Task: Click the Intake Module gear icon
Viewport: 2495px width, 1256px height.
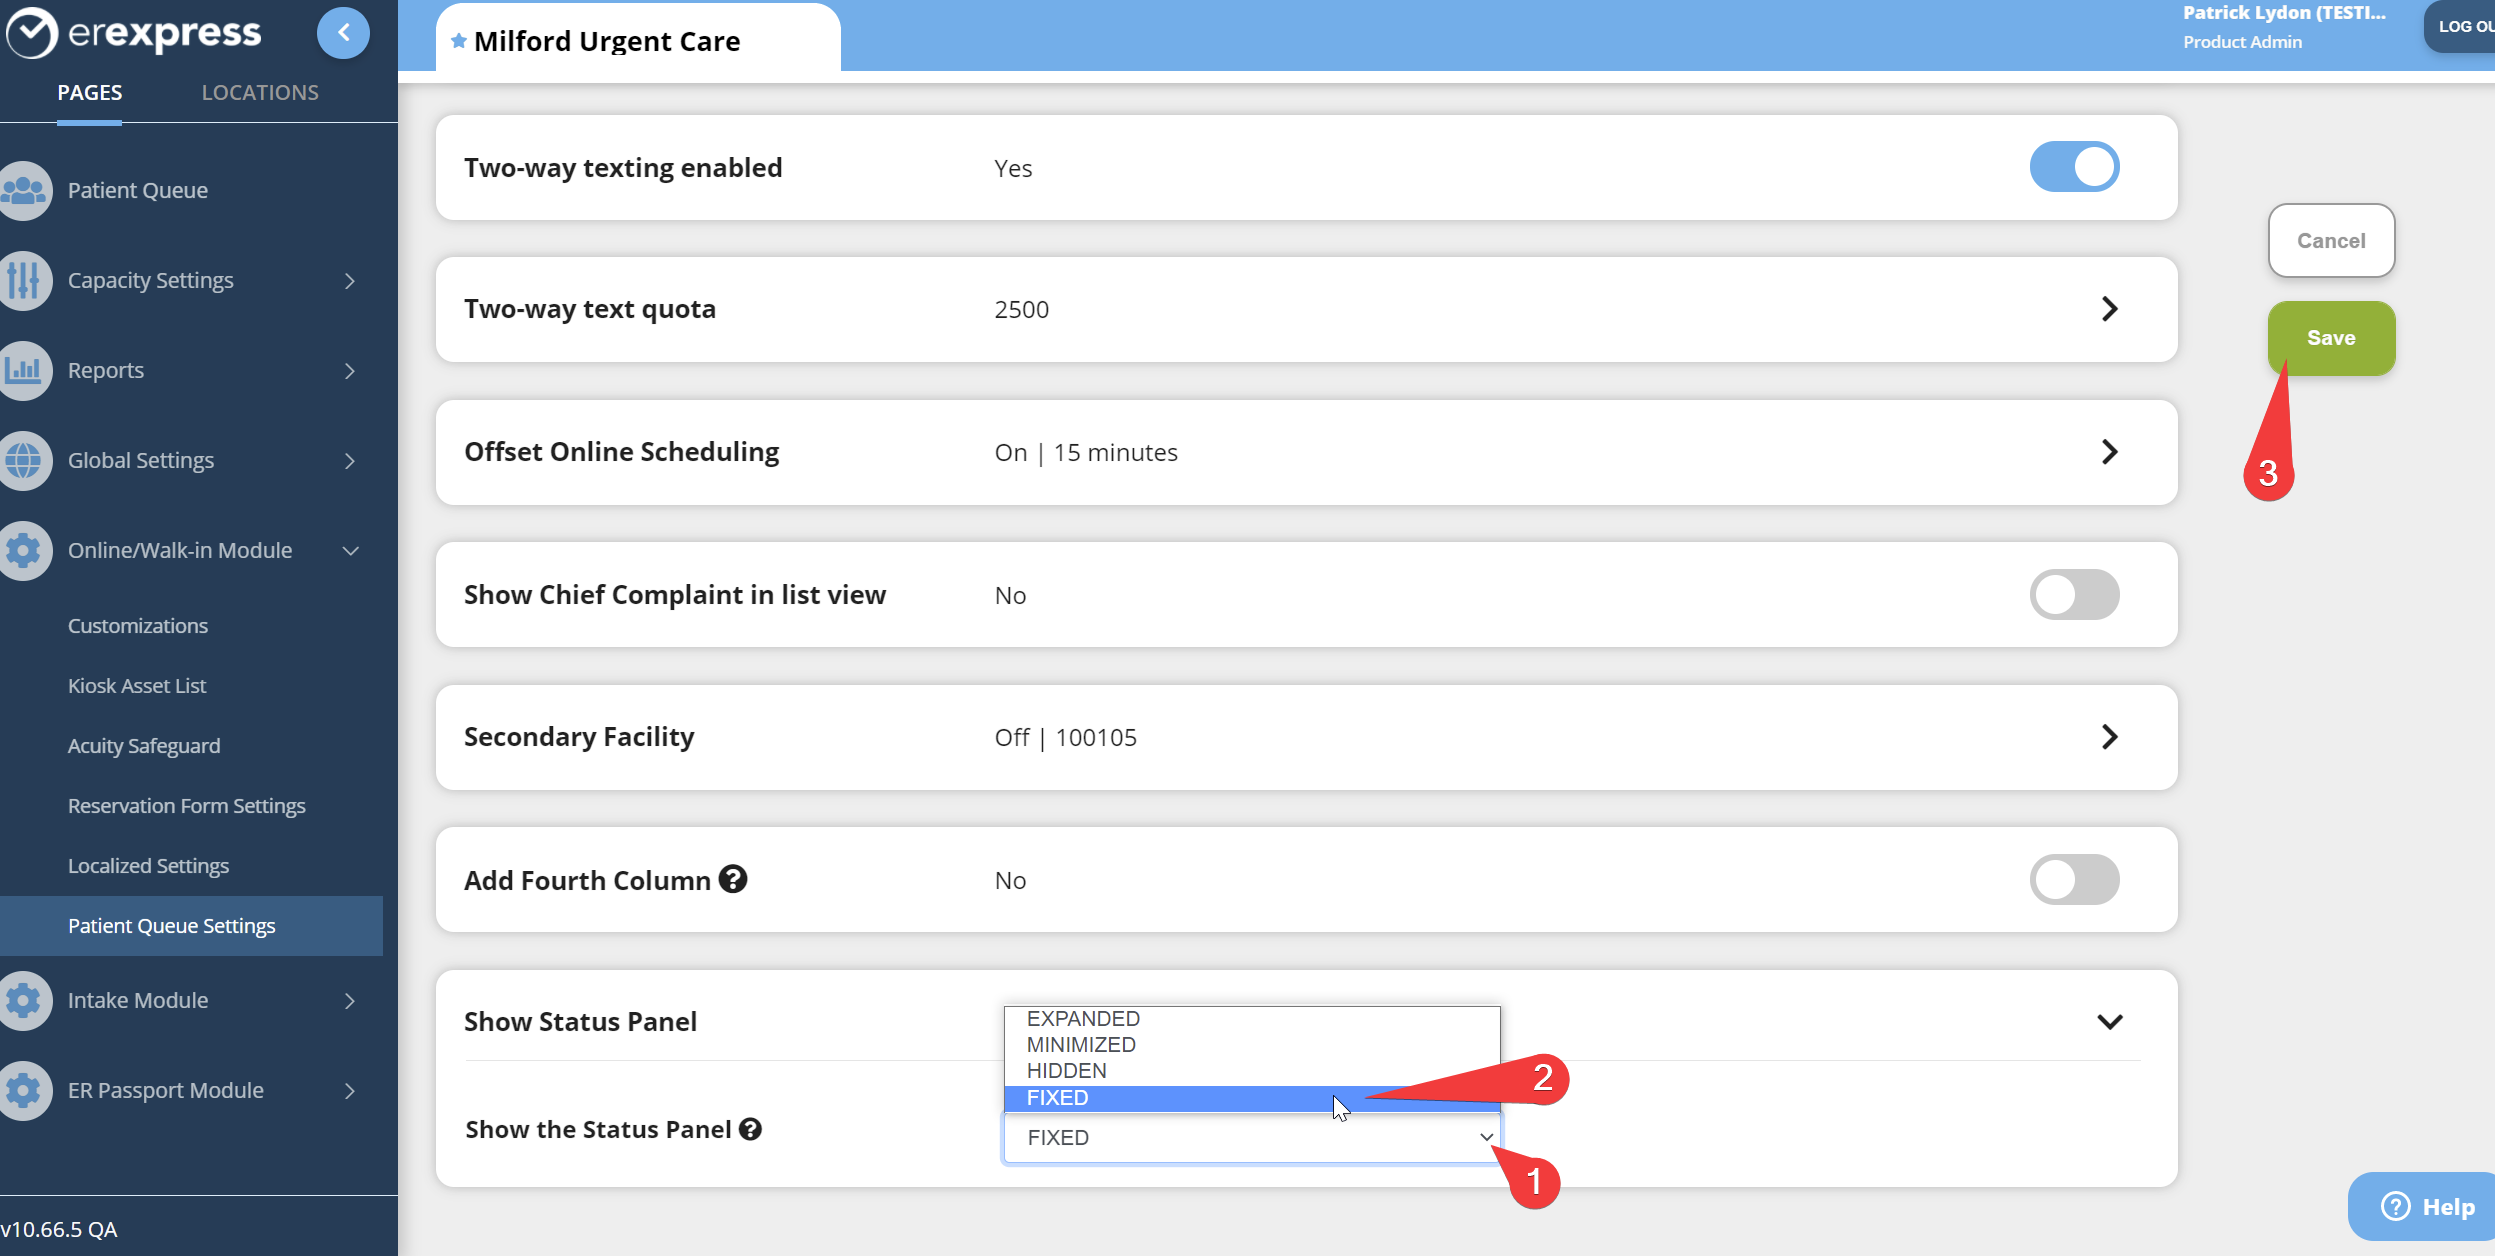Action: pyautogui.click(x=24, y=1000)
